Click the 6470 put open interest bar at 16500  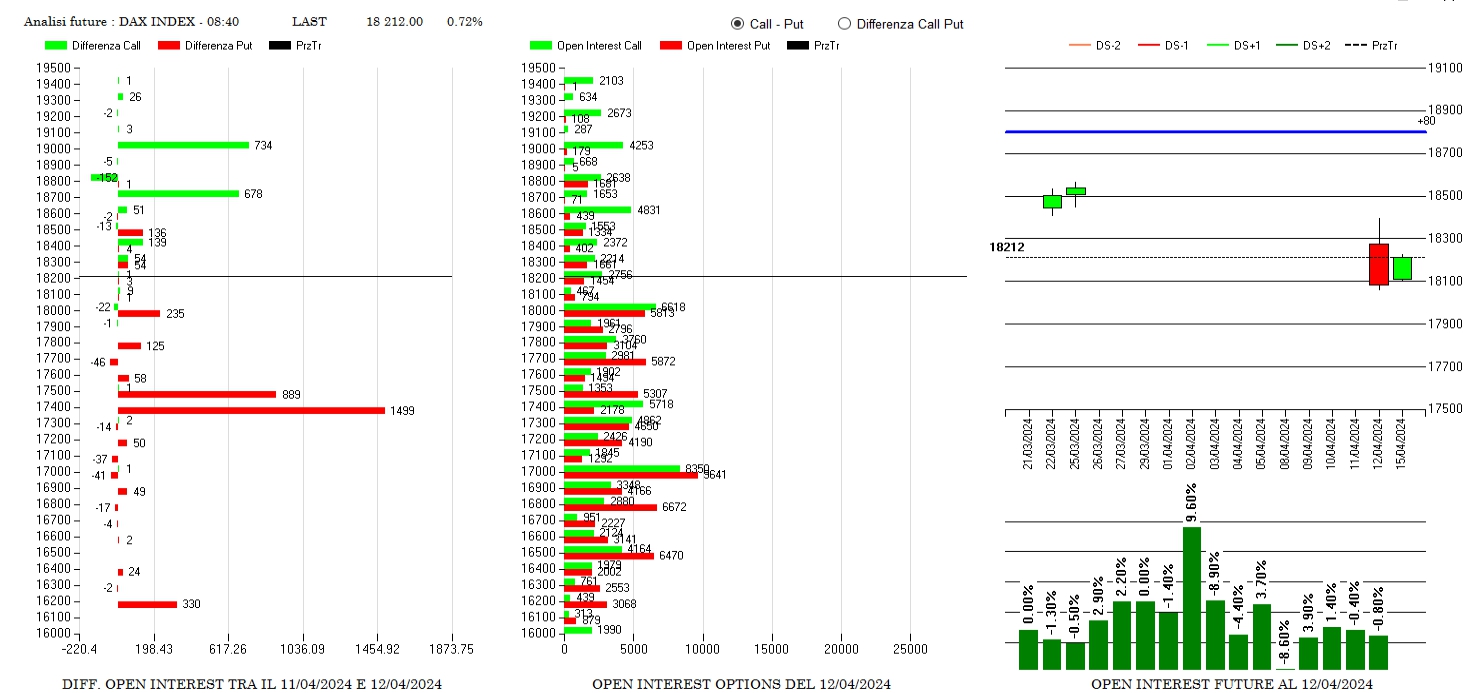pyautogui.click(x=609, y=555)
